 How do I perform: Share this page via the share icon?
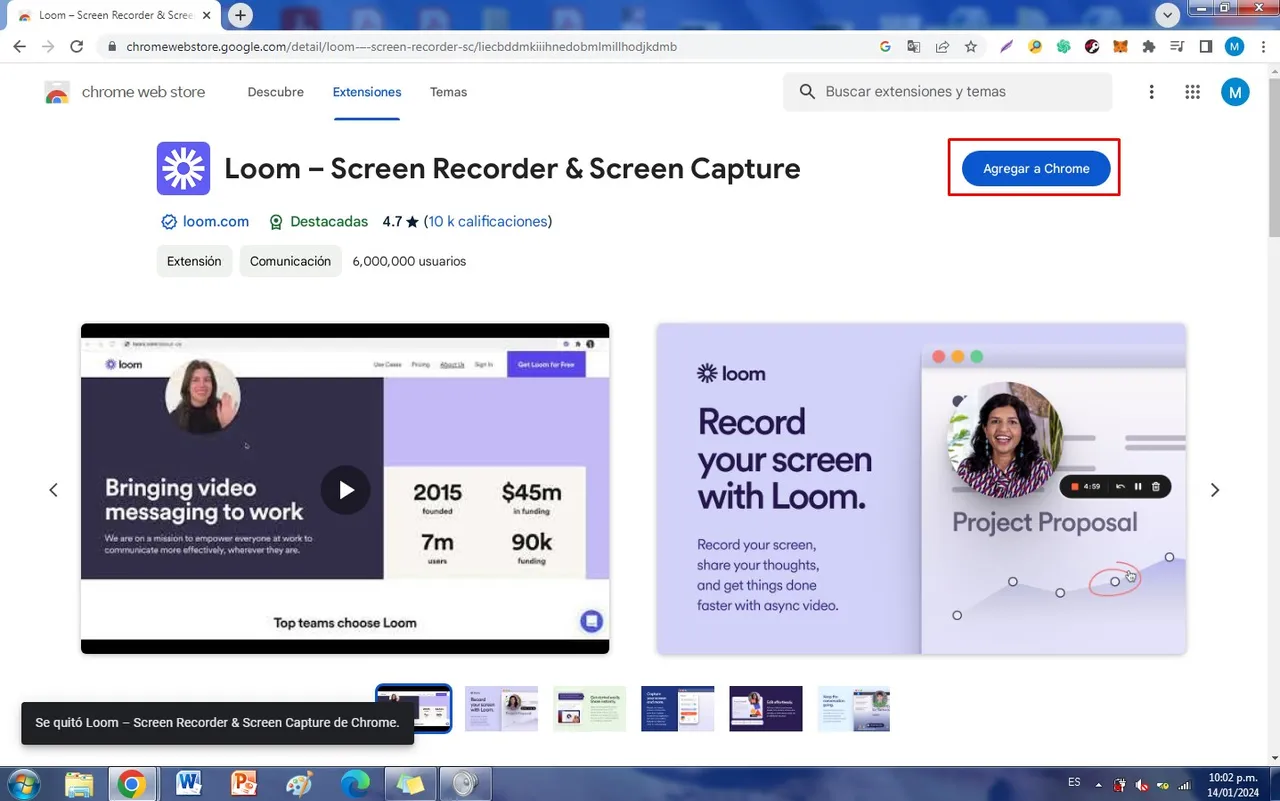[x=942, y=46]
